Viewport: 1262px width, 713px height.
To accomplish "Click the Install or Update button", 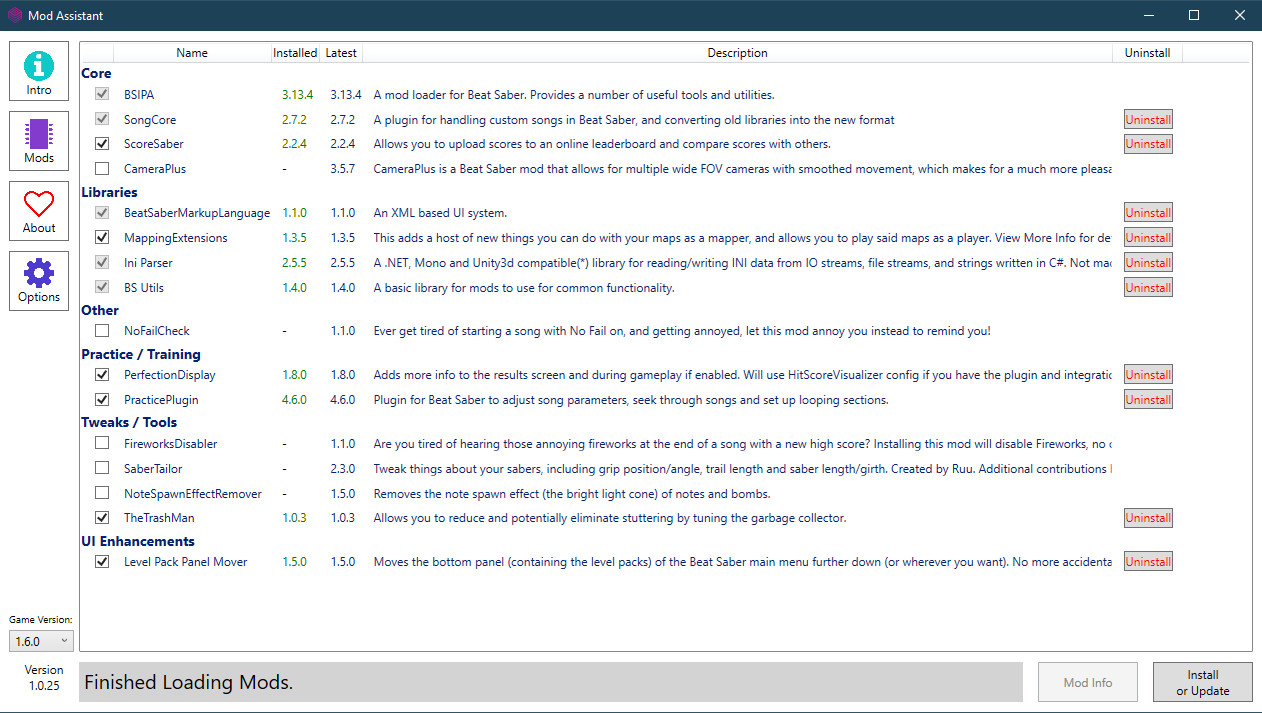I will 1203,683.
